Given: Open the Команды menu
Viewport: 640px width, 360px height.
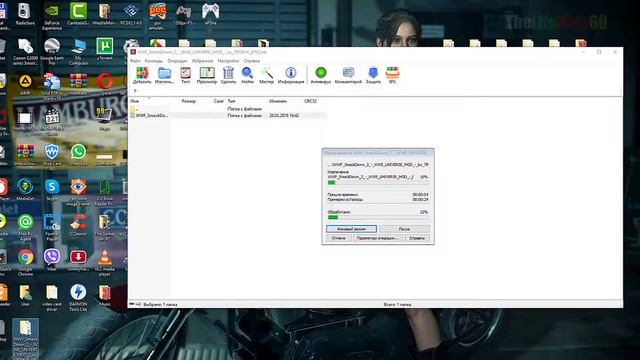Looking at the screenshot, I should point(154,61).
